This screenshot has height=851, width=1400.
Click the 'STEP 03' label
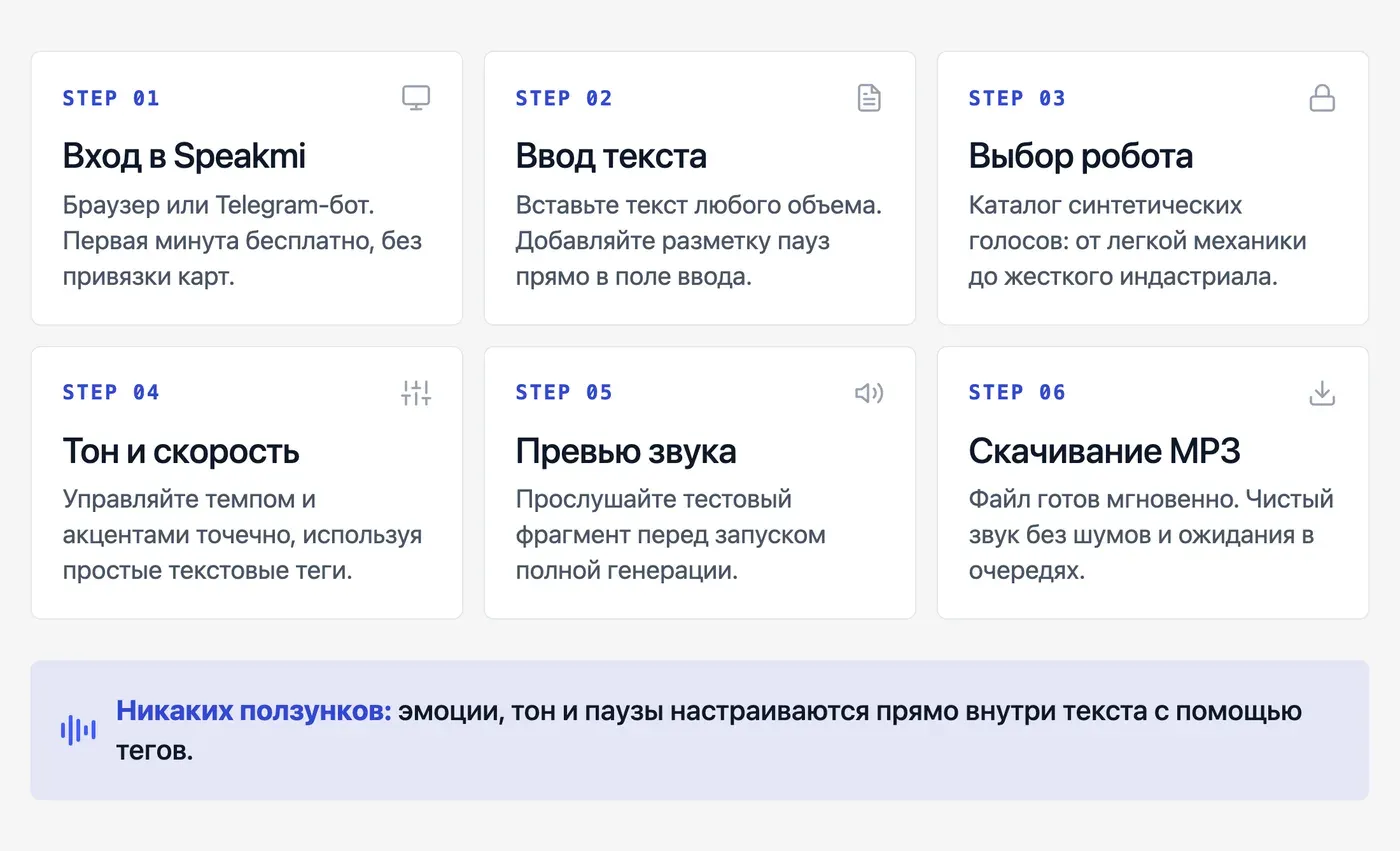pyautogui.click(x=1017, y=98)
